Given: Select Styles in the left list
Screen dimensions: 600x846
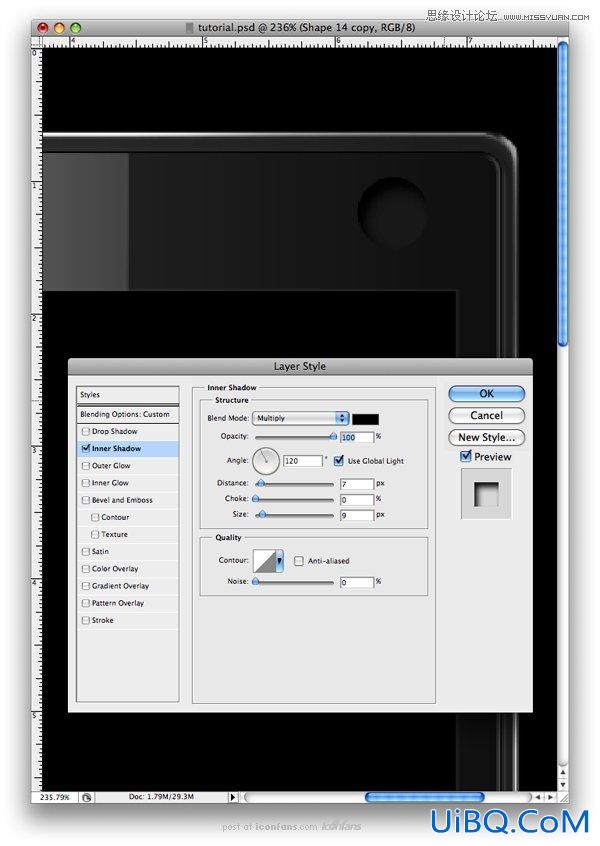Looking at the screenshot, I should click(x=128, y=395).
